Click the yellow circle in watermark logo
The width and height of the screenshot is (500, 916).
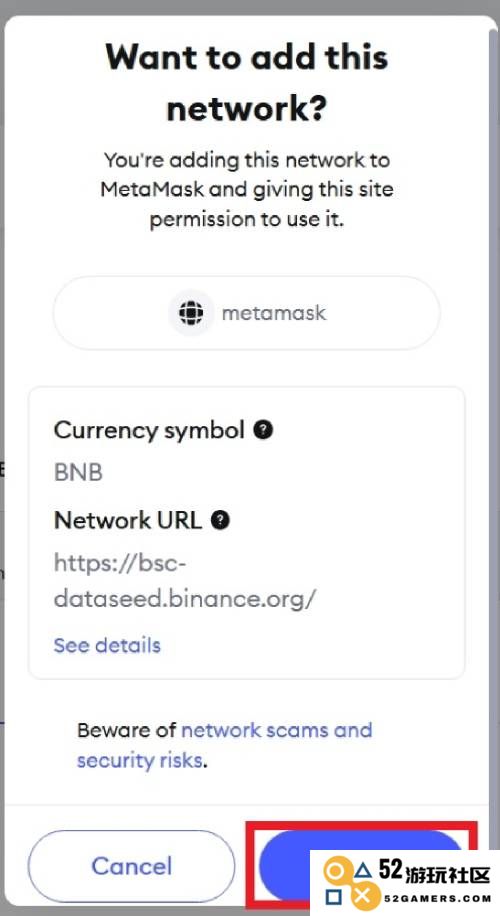point(335,871)
